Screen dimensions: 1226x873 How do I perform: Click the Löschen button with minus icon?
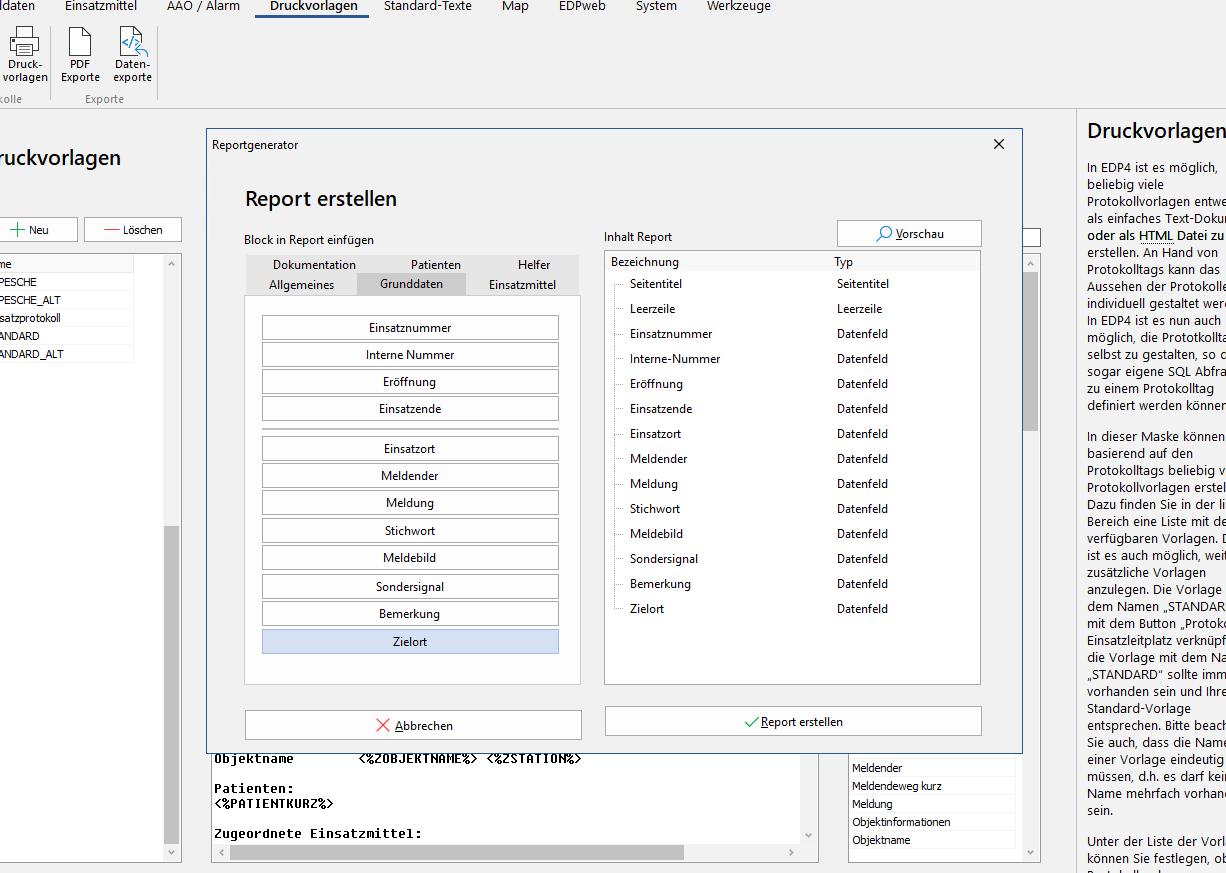coord(133,230)
